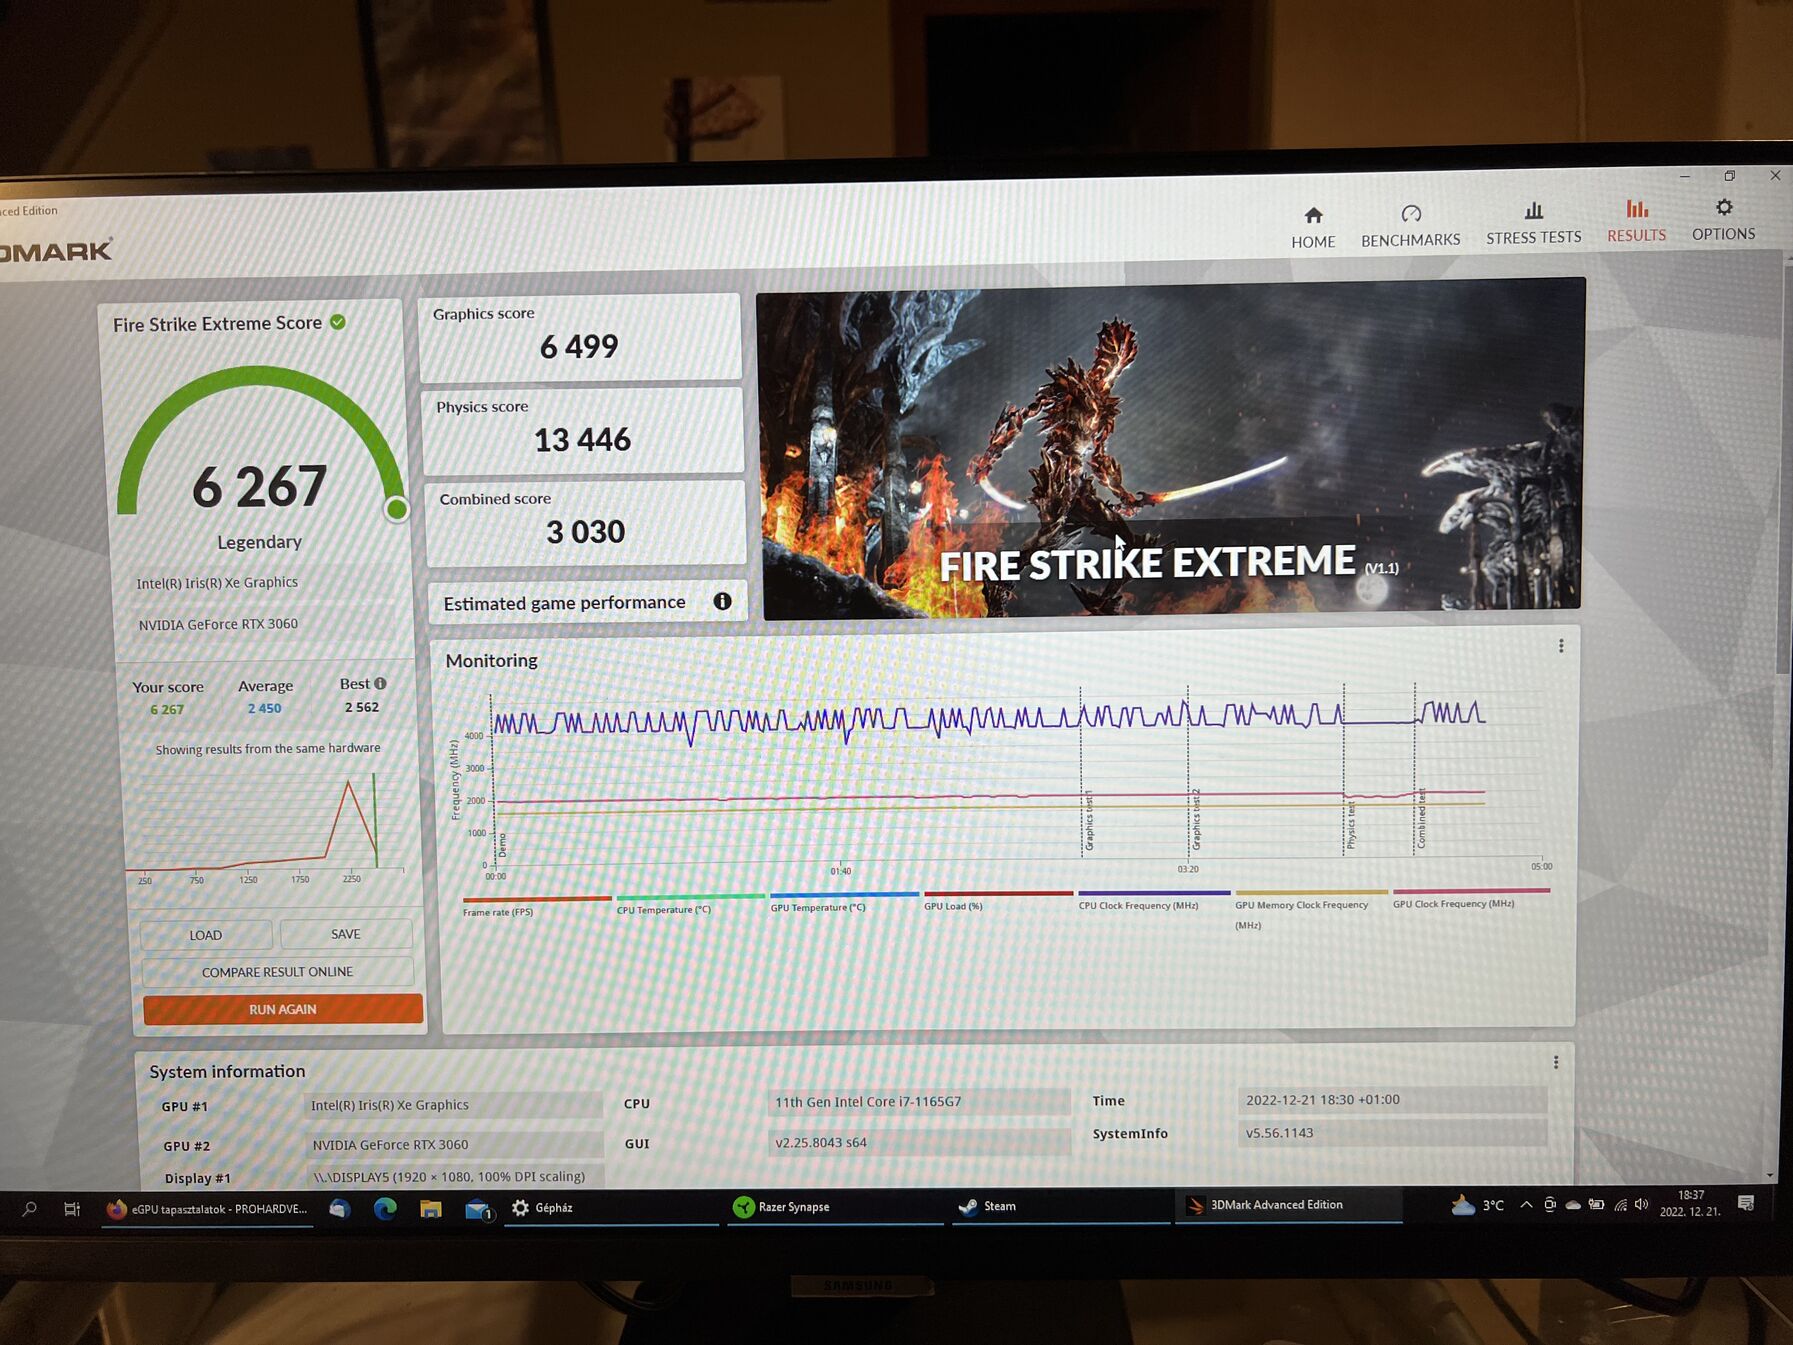The image size is (1793, 1345).
Task: Click the CPU 11th Gen Intel Core field
Action: click(919, 1101)
